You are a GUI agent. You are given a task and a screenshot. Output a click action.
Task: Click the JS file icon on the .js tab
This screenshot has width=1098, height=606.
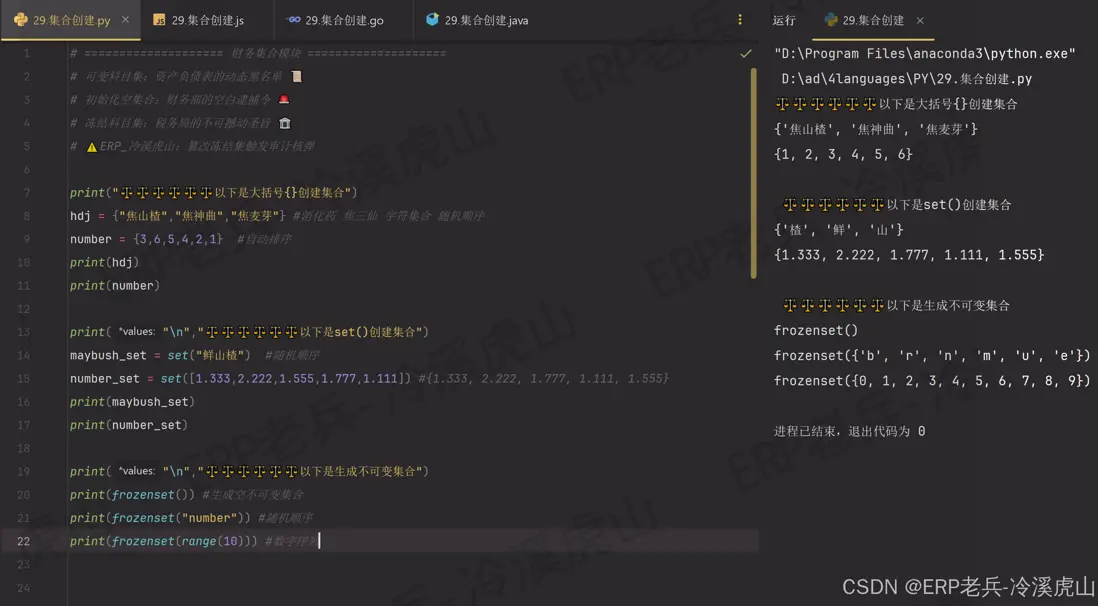[x=159, y=20]
